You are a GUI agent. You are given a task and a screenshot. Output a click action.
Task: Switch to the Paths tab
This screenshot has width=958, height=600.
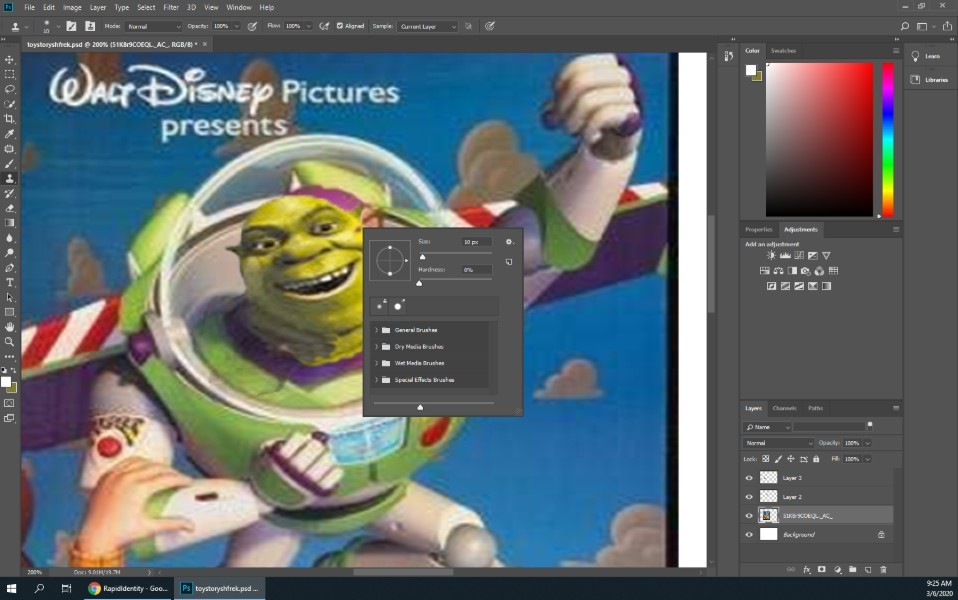click(815, 408)
